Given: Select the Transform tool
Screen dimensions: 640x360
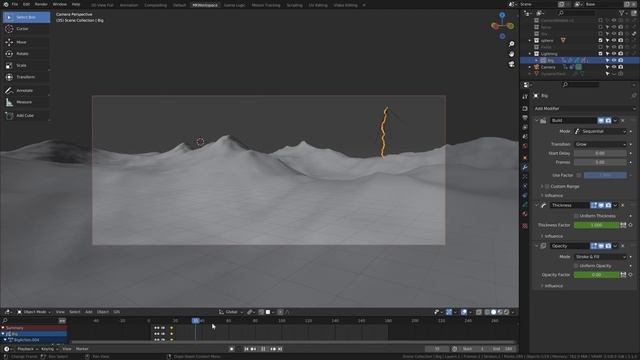Looking at the screenshot, I should [x=27, y=77].
